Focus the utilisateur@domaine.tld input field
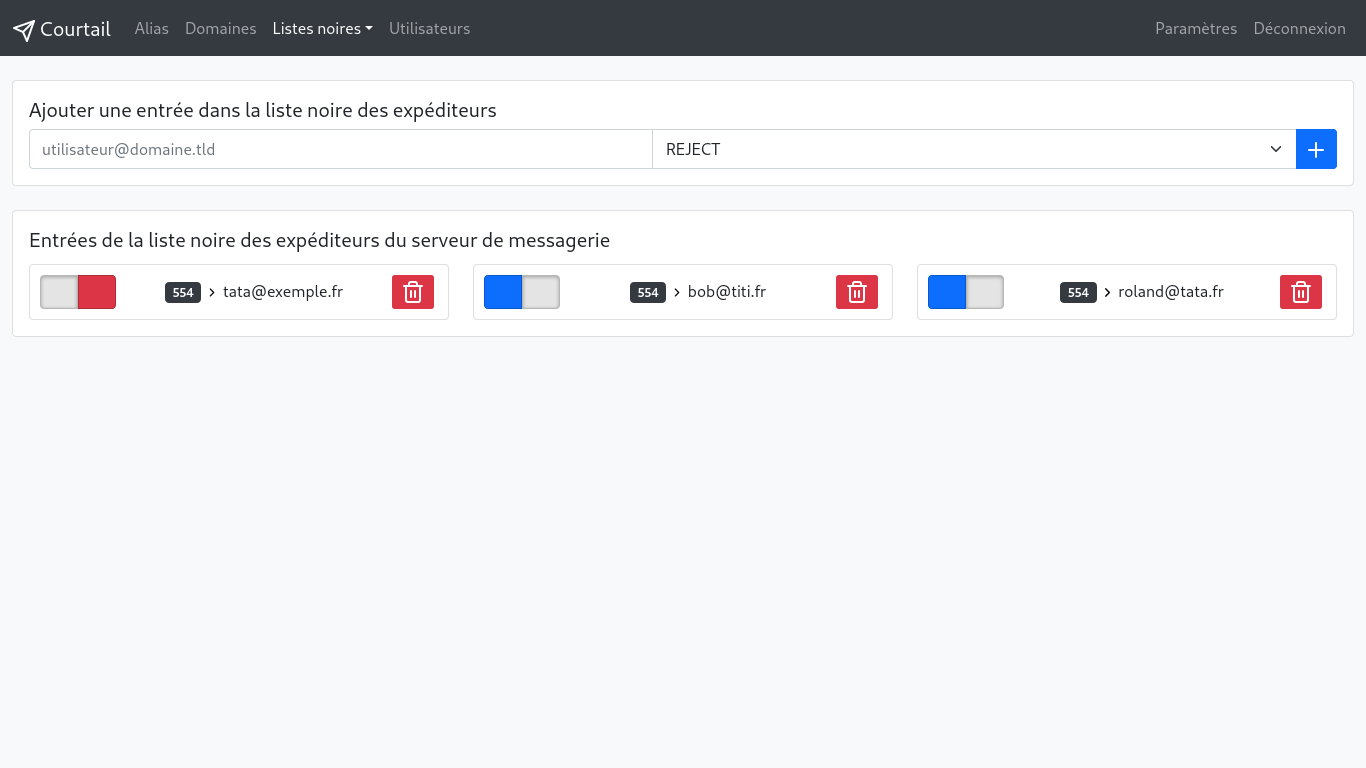Screen dimensions: 1366x768 341,149
